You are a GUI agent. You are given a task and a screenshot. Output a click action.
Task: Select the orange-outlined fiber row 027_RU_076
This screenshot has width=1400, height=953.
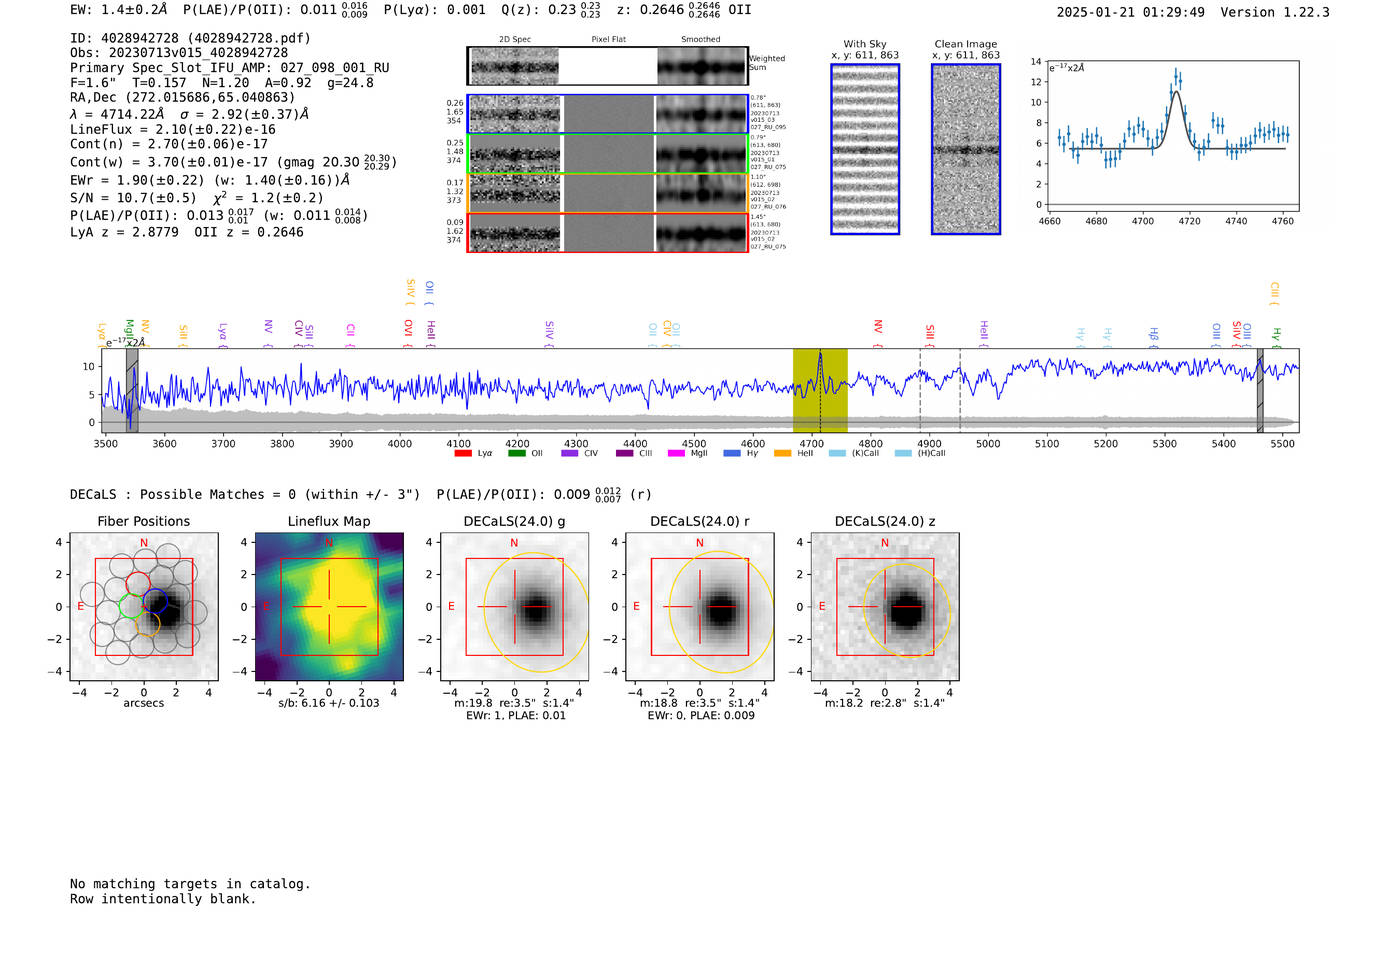[608, 193]
